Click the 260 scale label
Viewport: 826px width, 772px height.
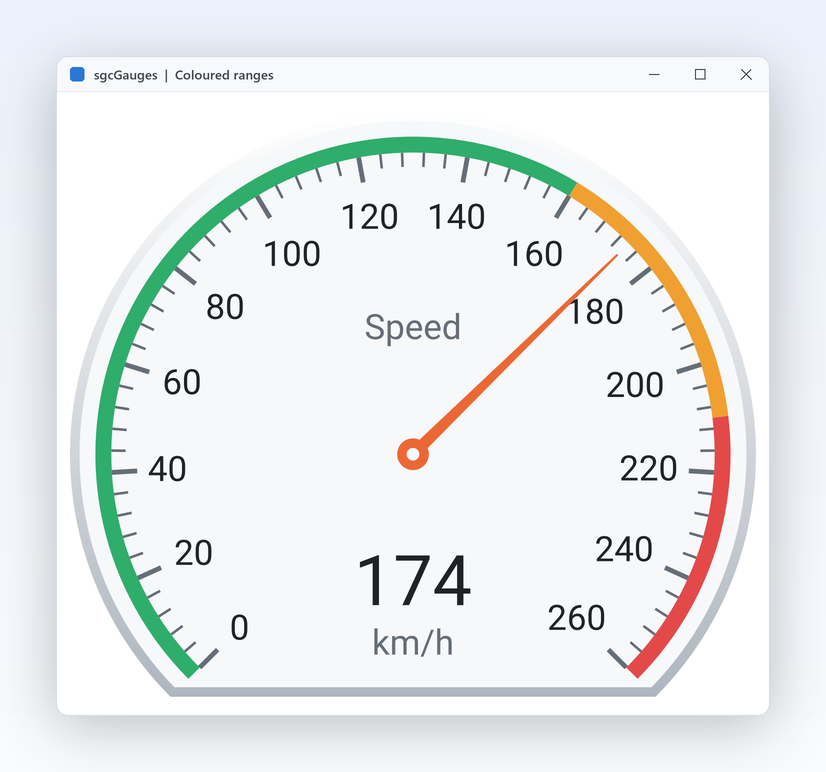pyautogui.click(x=576, y=618)
